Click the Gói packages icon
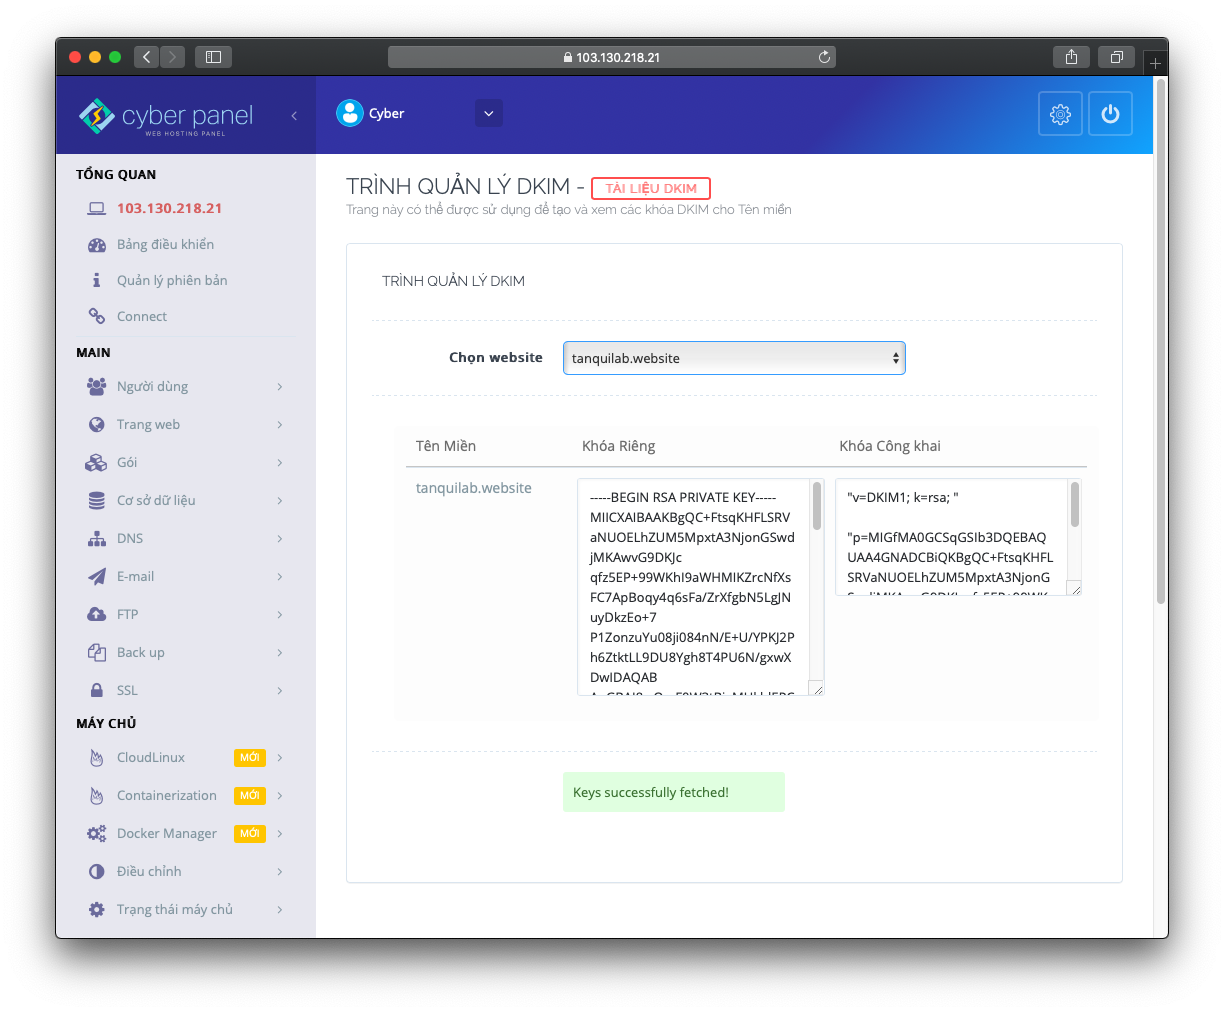The image size is (1224, 1012). [97, 462]
